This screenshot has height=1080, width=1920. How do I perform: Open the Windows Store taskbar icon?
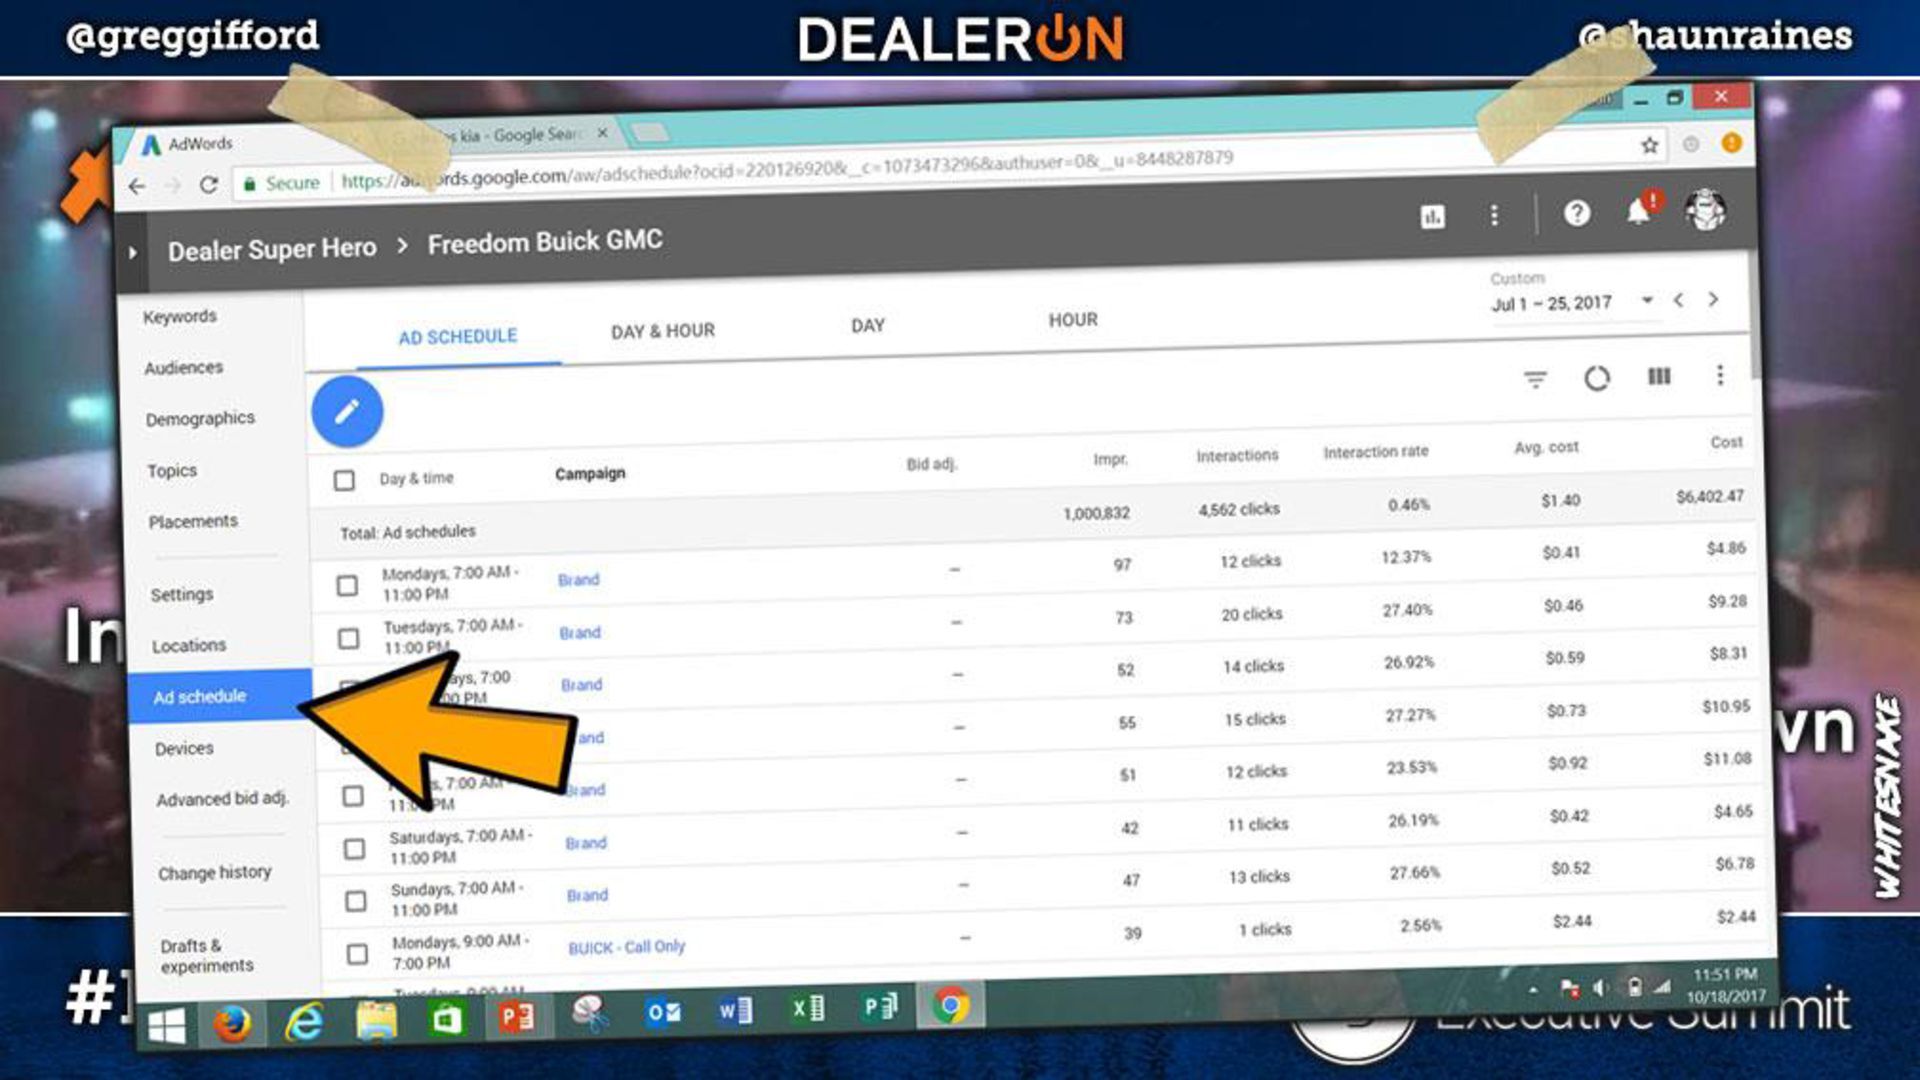(446, 1019)
